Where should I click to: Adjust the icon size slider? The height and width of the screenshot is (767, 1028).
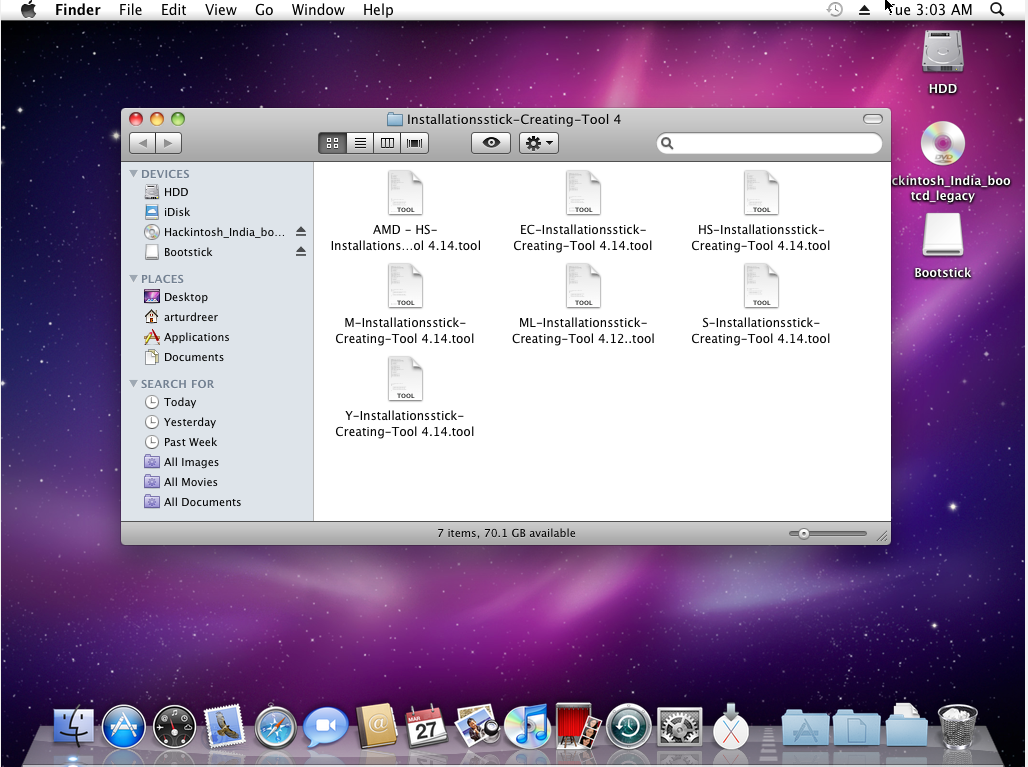[x=804, y=534]
